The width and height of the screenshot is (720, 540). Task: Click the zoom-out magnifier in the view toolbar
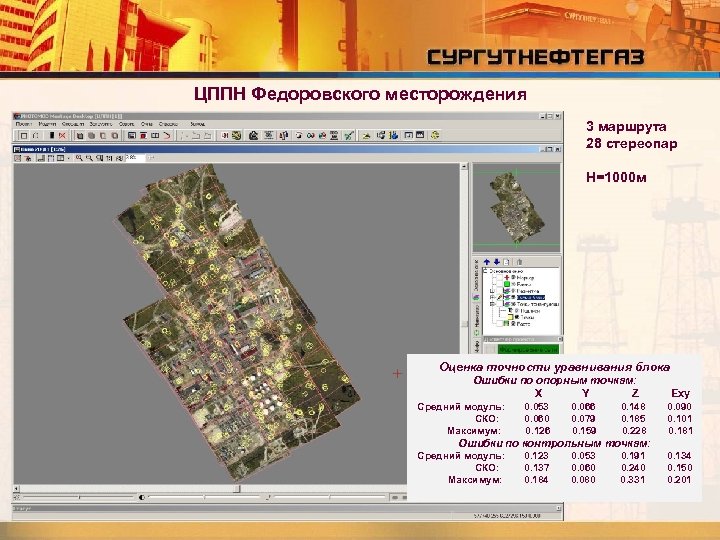(89, 158)
